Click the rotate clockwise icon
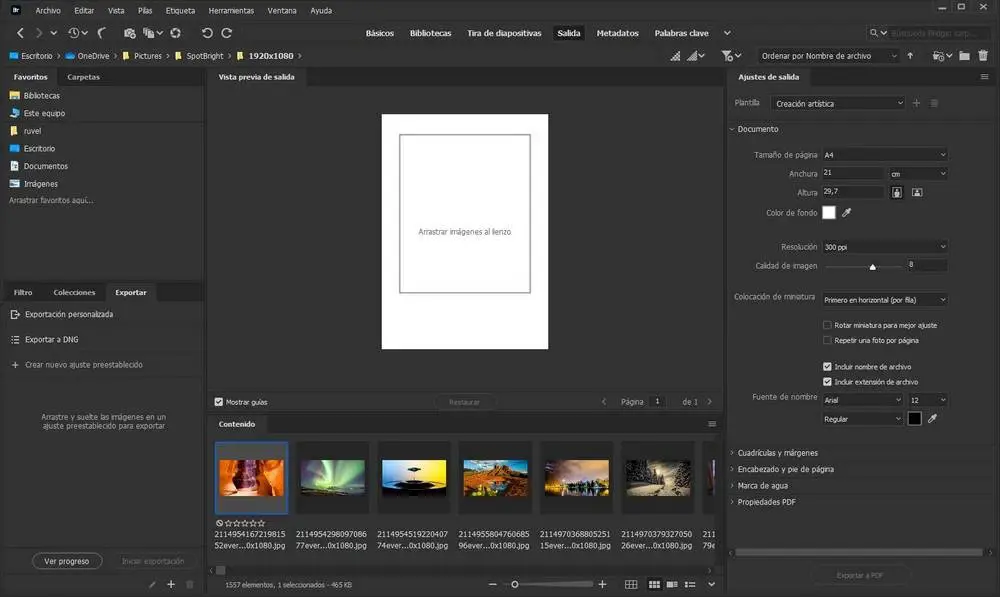1000x597 pixels. (226, 33)
